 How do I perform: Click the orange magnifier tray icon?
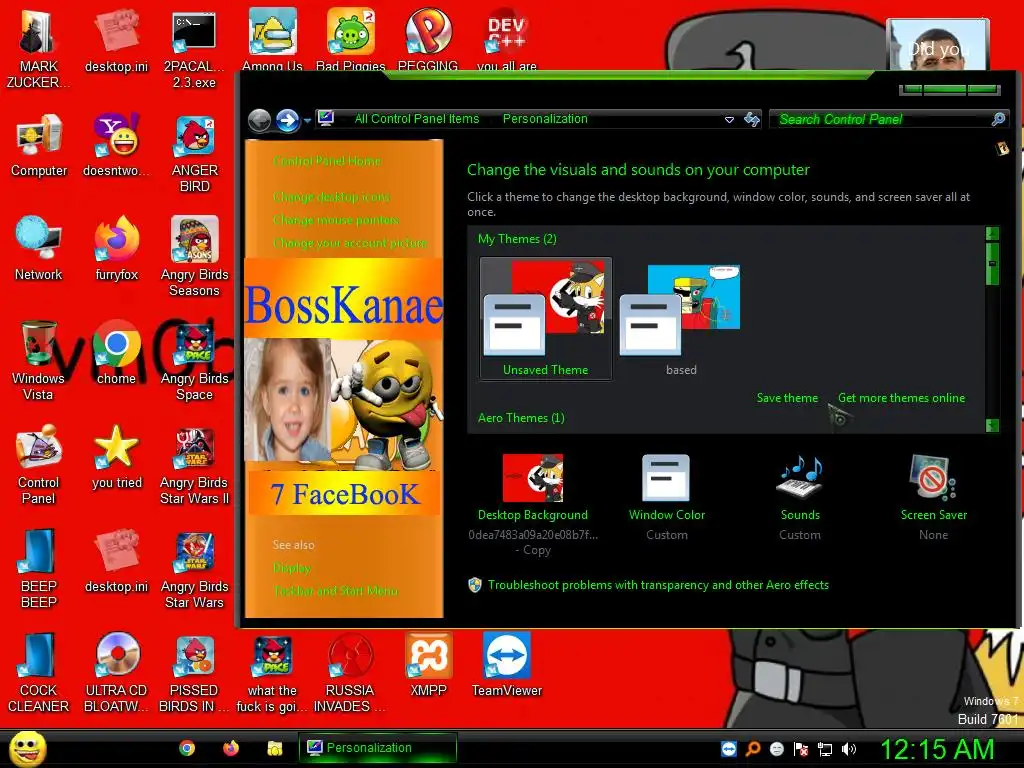pyautogui.click(x=753, y=749)
